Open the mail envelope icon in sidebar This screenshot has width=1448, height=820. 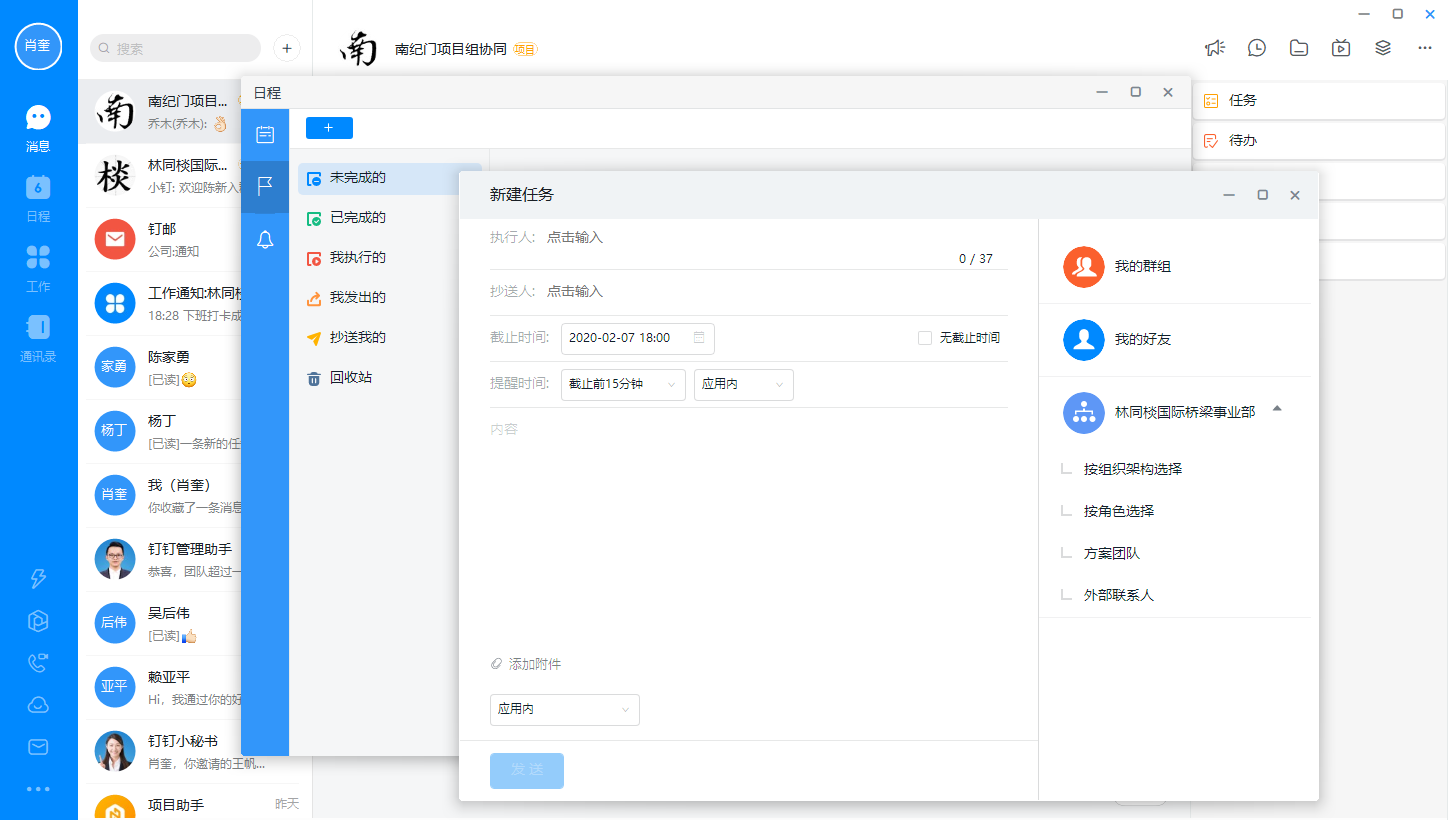pos(38,746)
